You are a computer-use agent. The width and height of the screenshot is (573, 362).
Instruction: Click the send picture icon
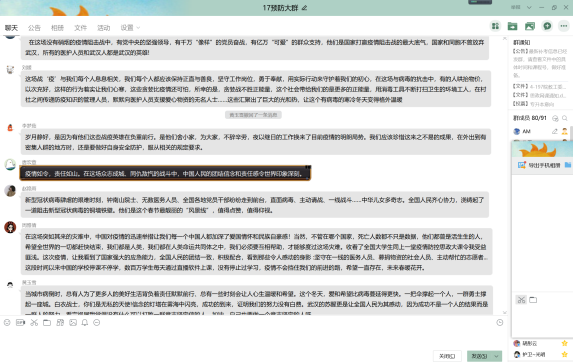[73, 323]
